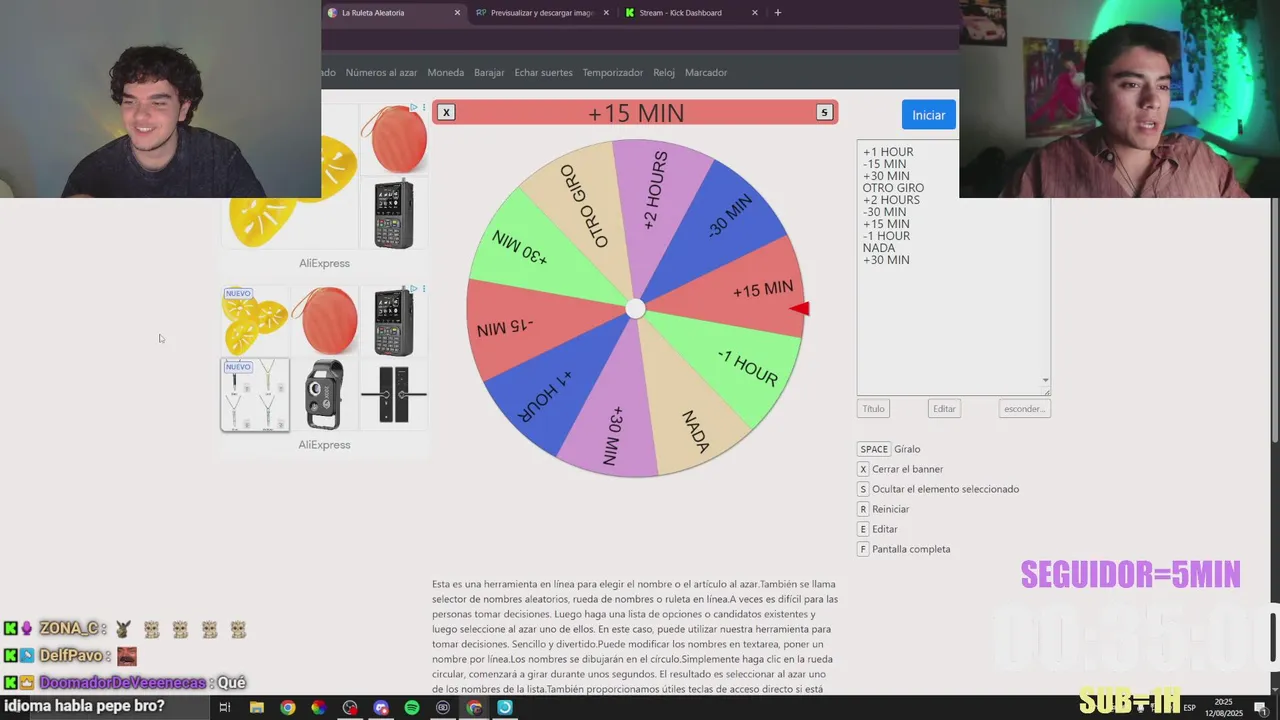
Task: Click the -1 HOUR green wheel segment
Action: click(x=748, y=368)
